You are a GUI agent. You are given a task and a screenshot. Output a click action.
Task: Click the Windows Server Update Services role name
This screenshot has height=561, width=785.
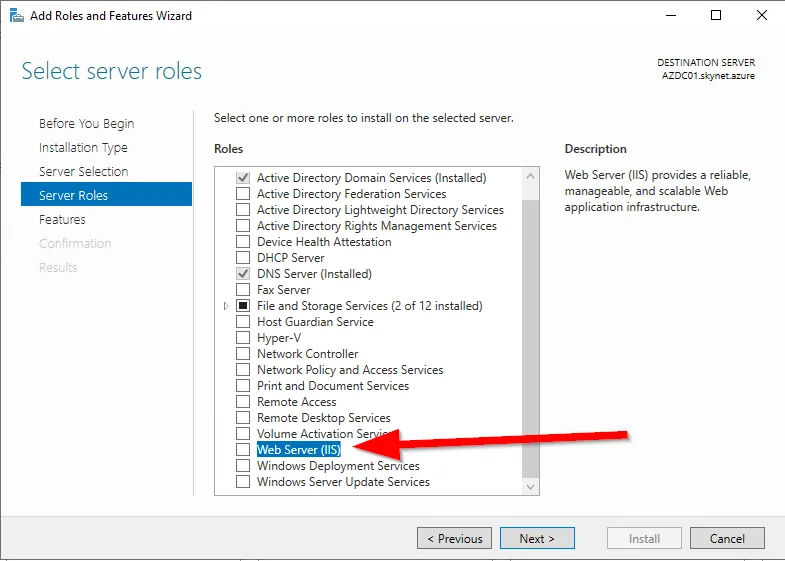pos(343,482)
